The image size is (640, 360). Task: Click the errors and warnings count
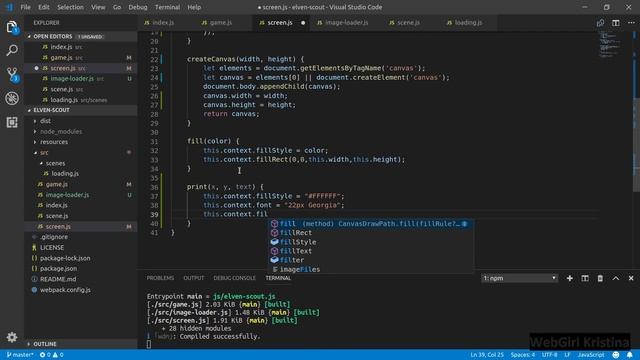[51, 355]
